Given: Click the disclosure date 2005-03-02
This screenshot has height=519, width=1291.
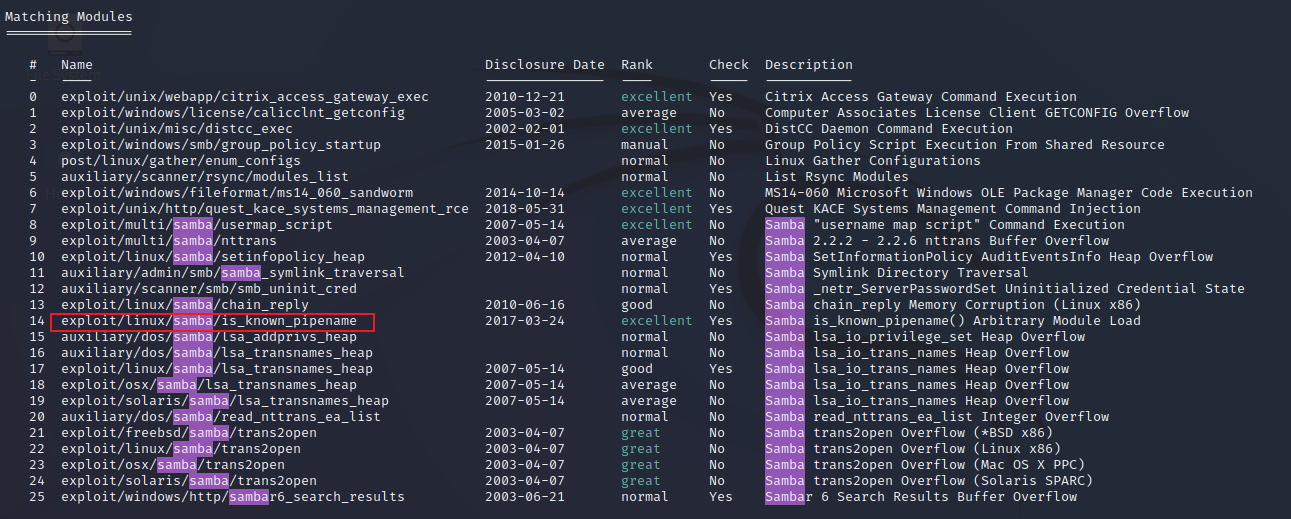Looking at the screenshot, I should click(x=525, y=113).
